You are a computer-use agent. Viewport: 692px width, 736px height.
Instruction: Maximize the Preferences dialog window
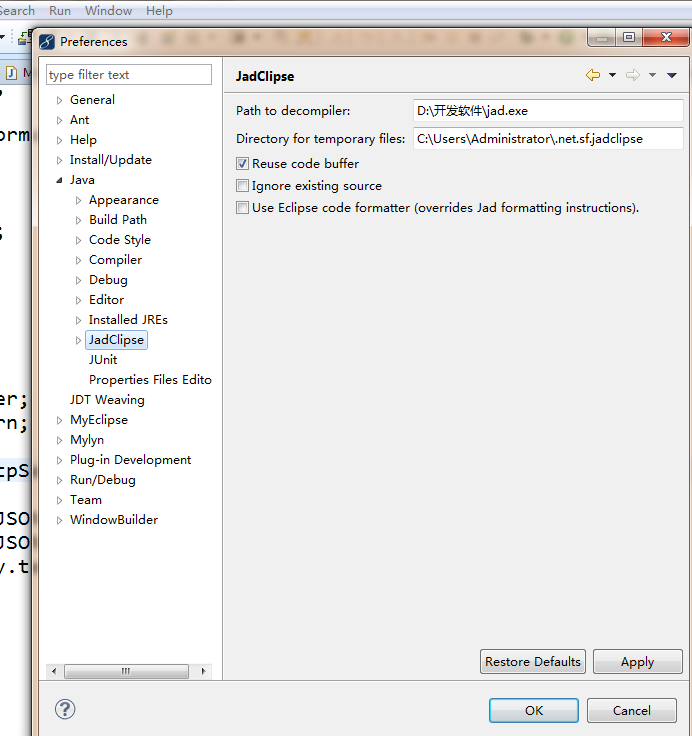[x=629, y=37]
